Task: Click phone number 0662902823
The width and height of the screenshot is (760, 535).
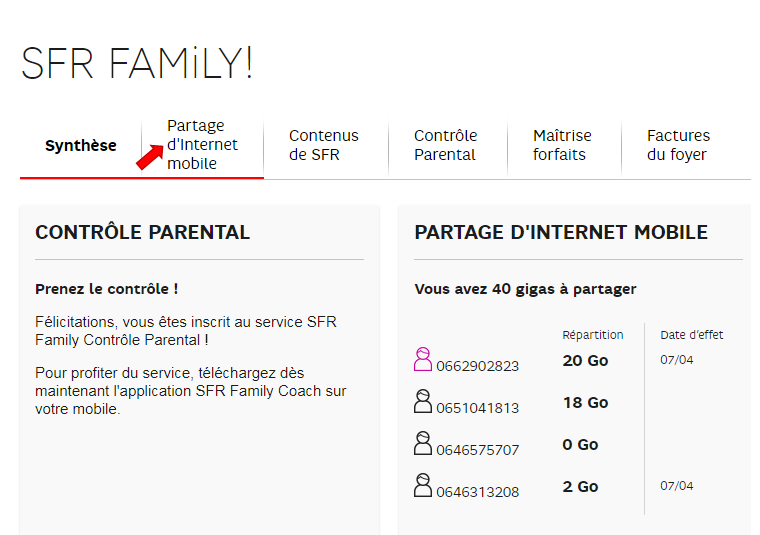Action: click(x=477, y=366)
